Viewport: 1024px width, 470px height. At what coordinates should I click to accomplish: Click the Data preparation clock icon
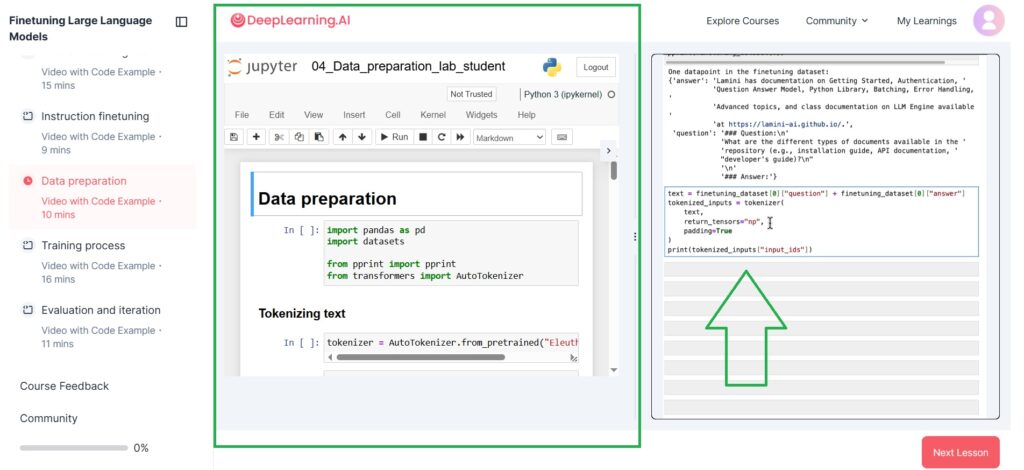point(27,181)
